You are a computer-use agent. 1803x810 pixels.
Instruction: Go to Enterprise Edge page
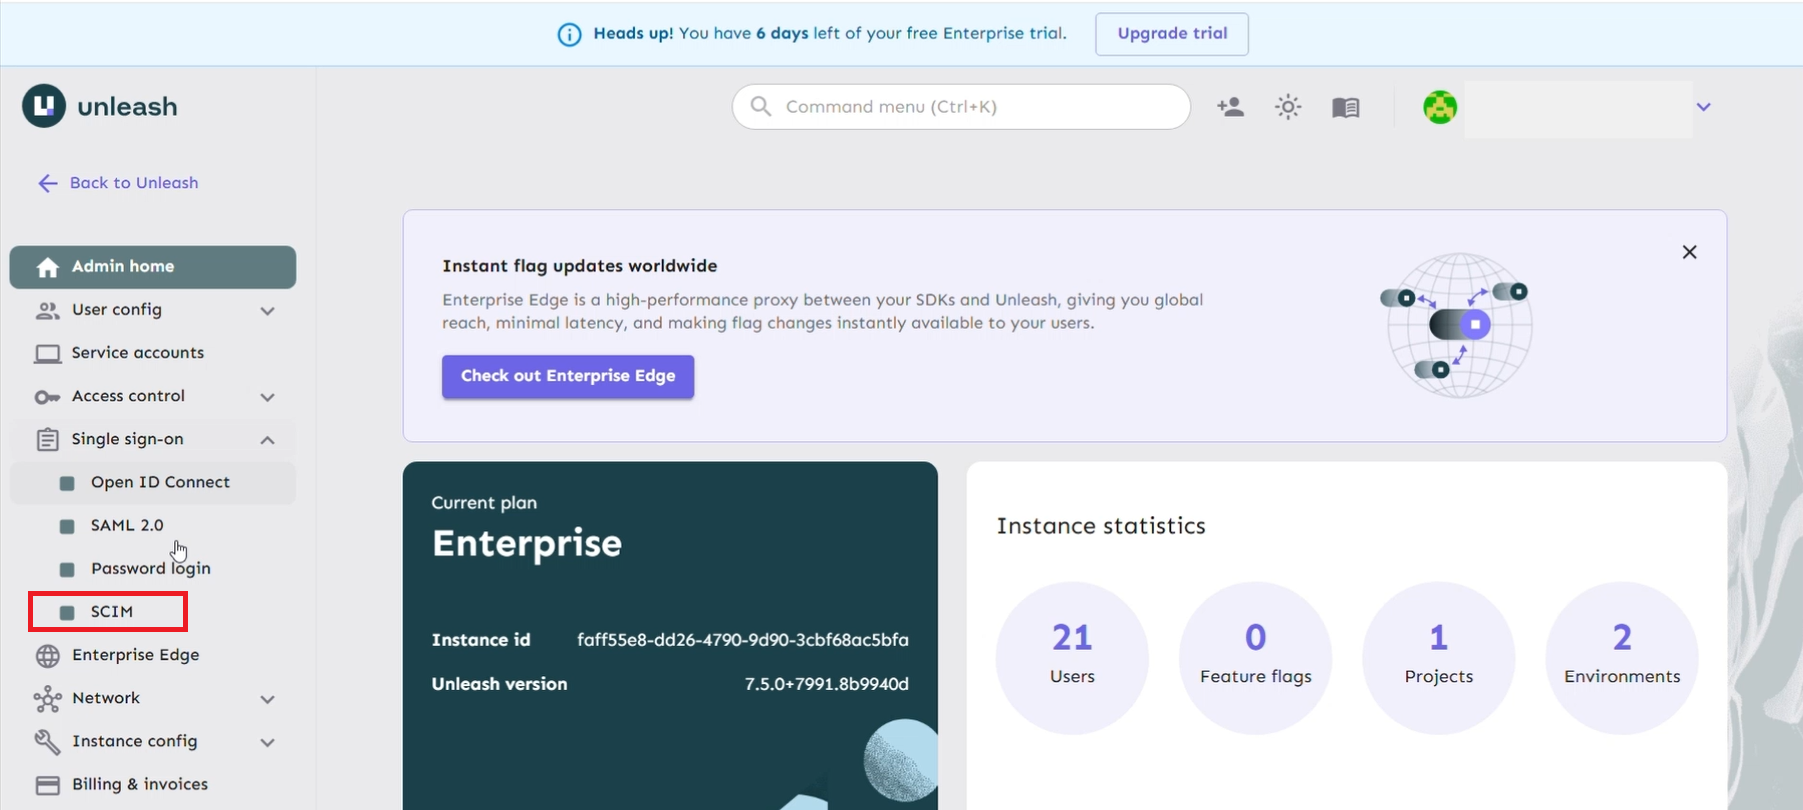[153, 655]
